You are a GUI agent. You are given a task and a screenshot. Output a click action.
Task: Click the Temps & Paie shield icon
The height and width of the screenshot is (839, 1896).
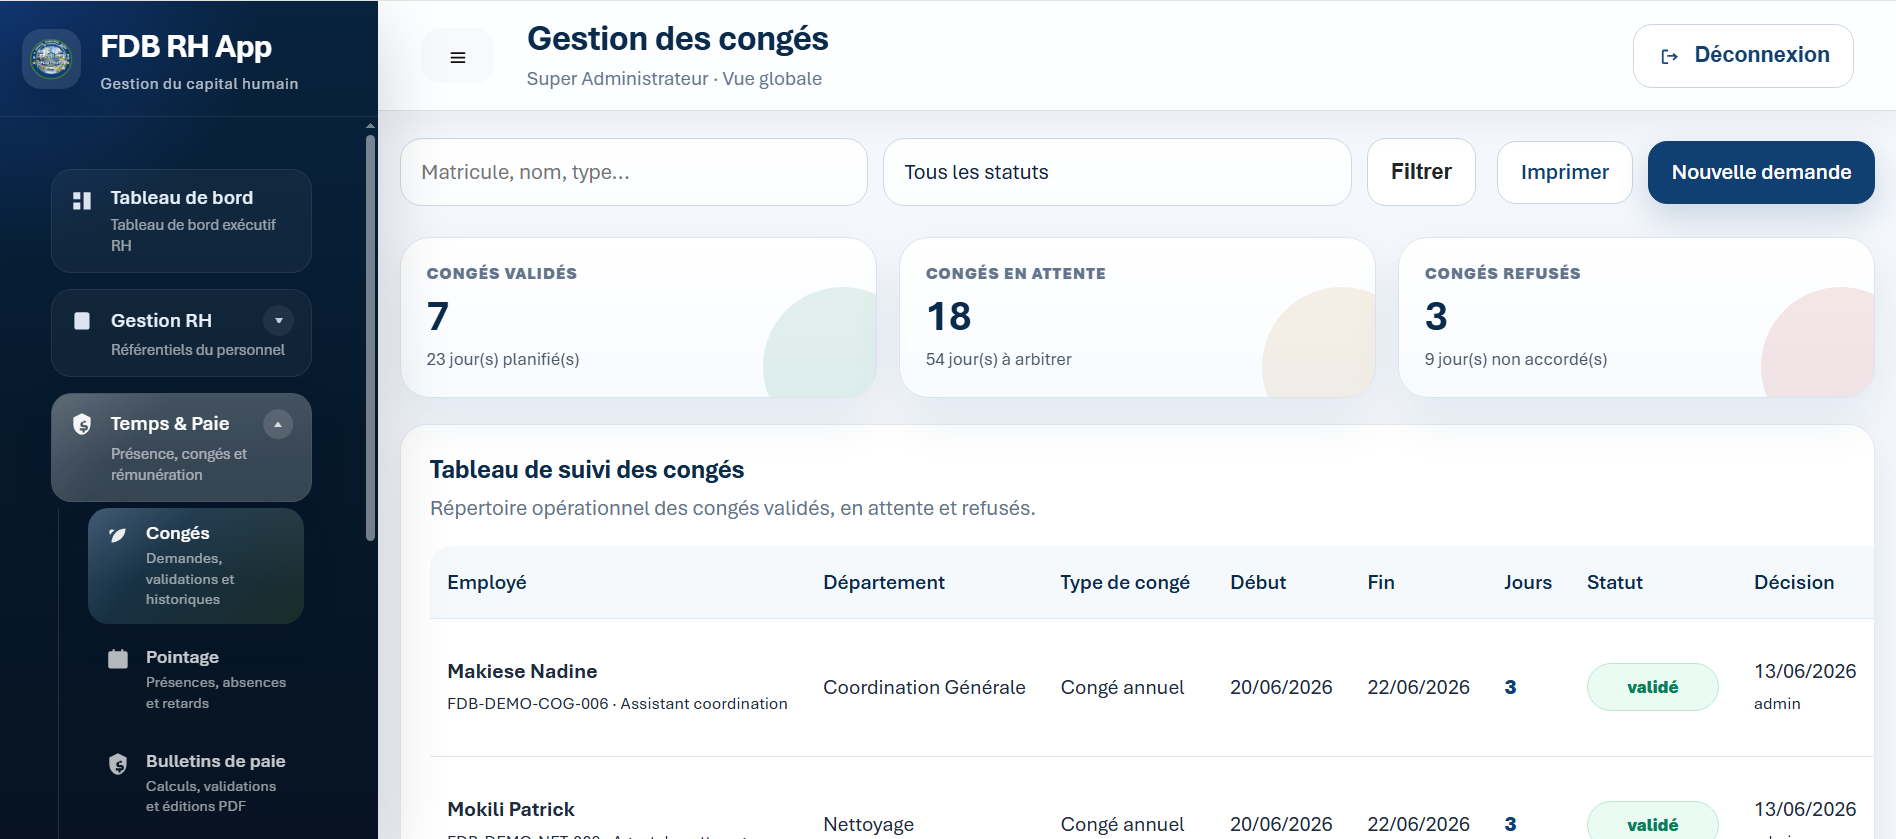(82, 424)
